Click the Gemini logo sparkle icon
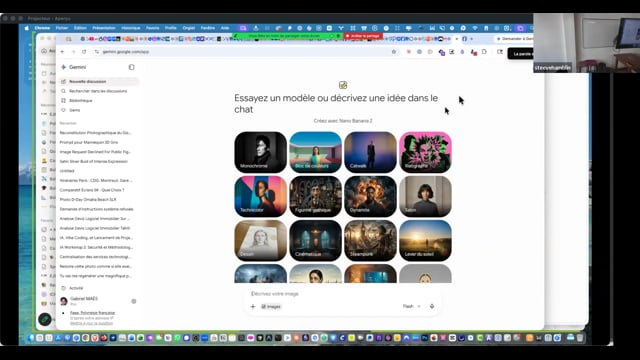The width and height of the screenshot is (640, 360). (63, 67)
